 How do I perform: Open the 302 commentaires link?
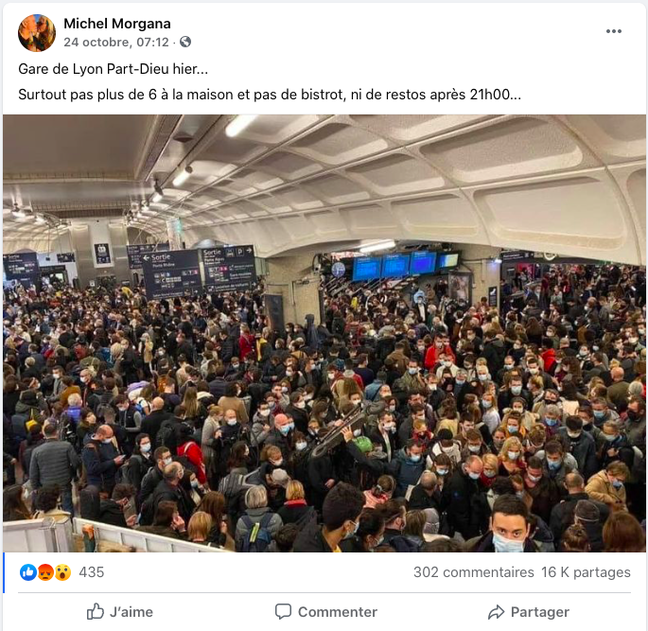point(474,572)
